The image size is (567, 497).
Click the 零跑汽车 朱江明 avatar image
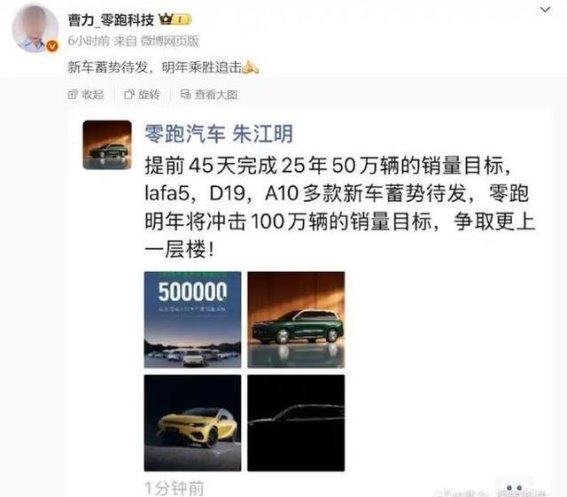click(107, 145)
